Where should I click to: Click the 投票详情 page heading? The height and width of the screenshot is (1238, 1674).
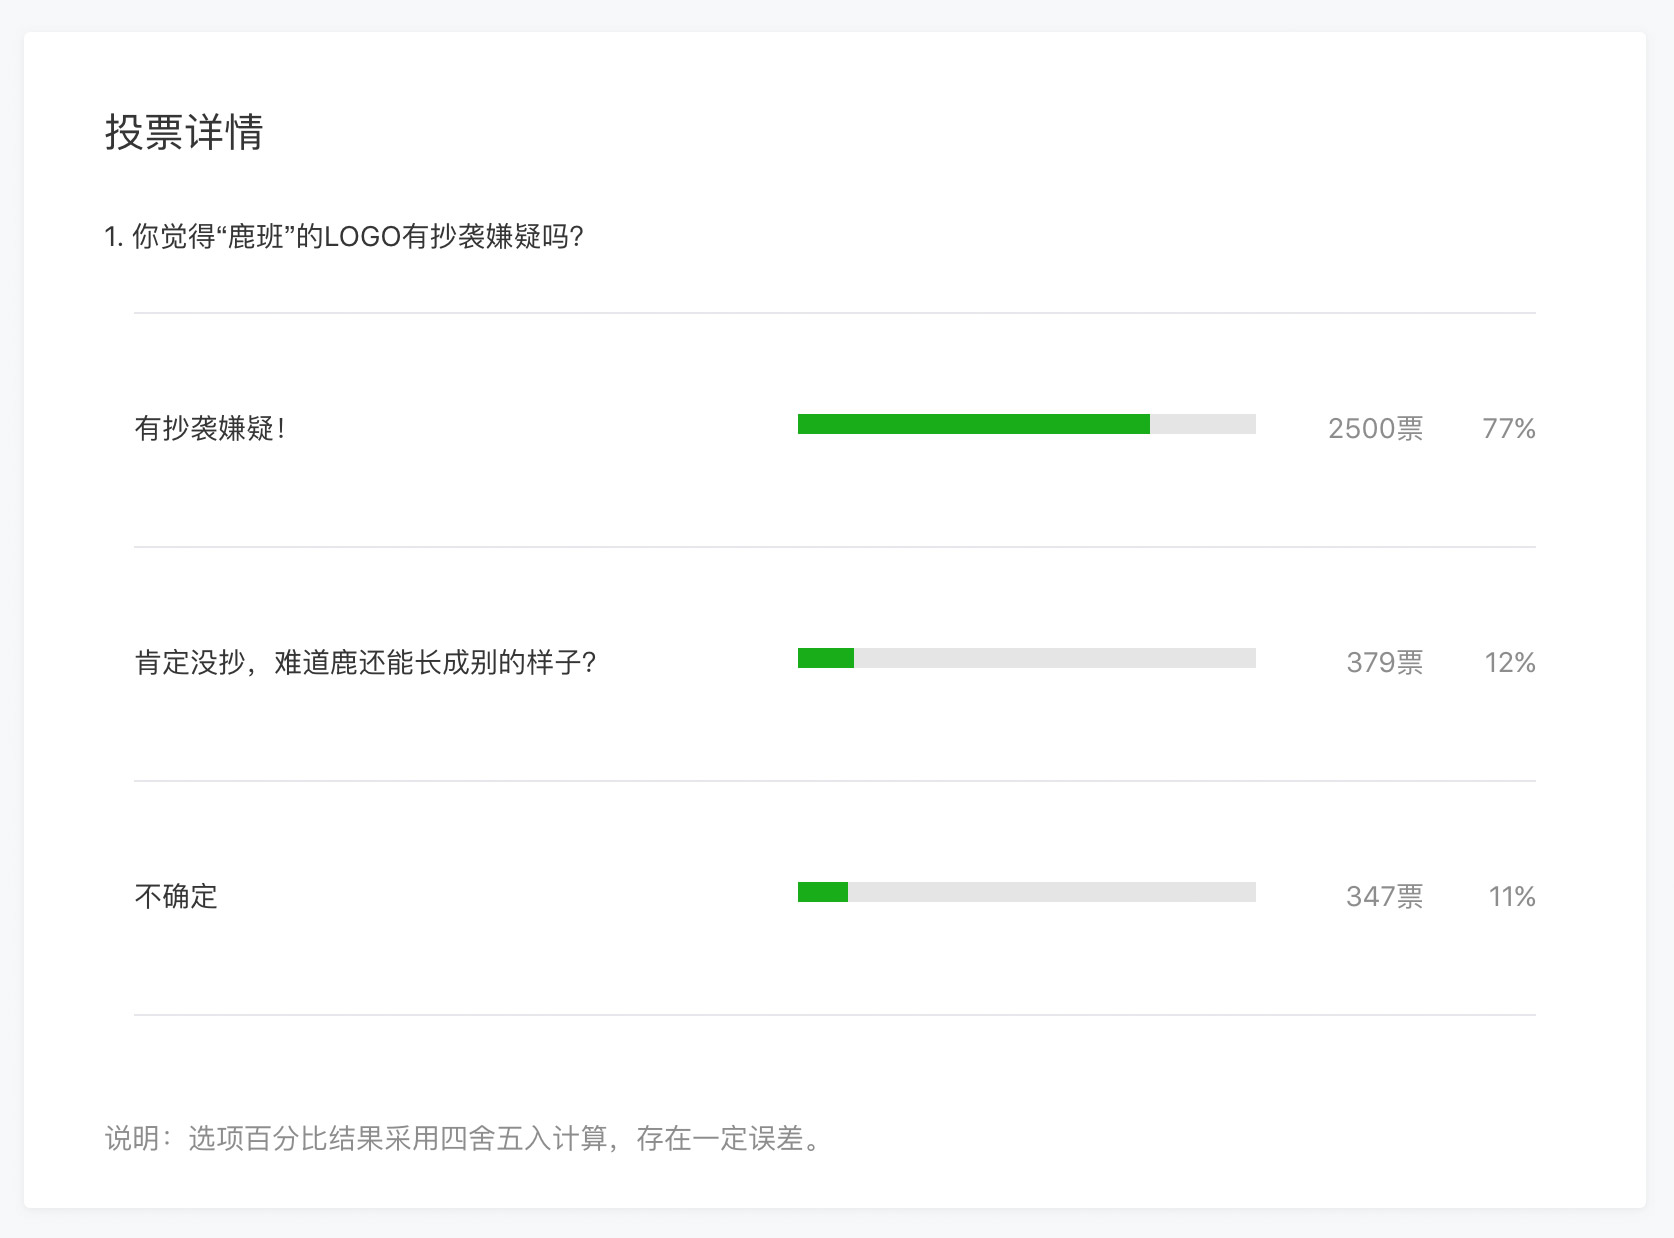coord(184,132)
